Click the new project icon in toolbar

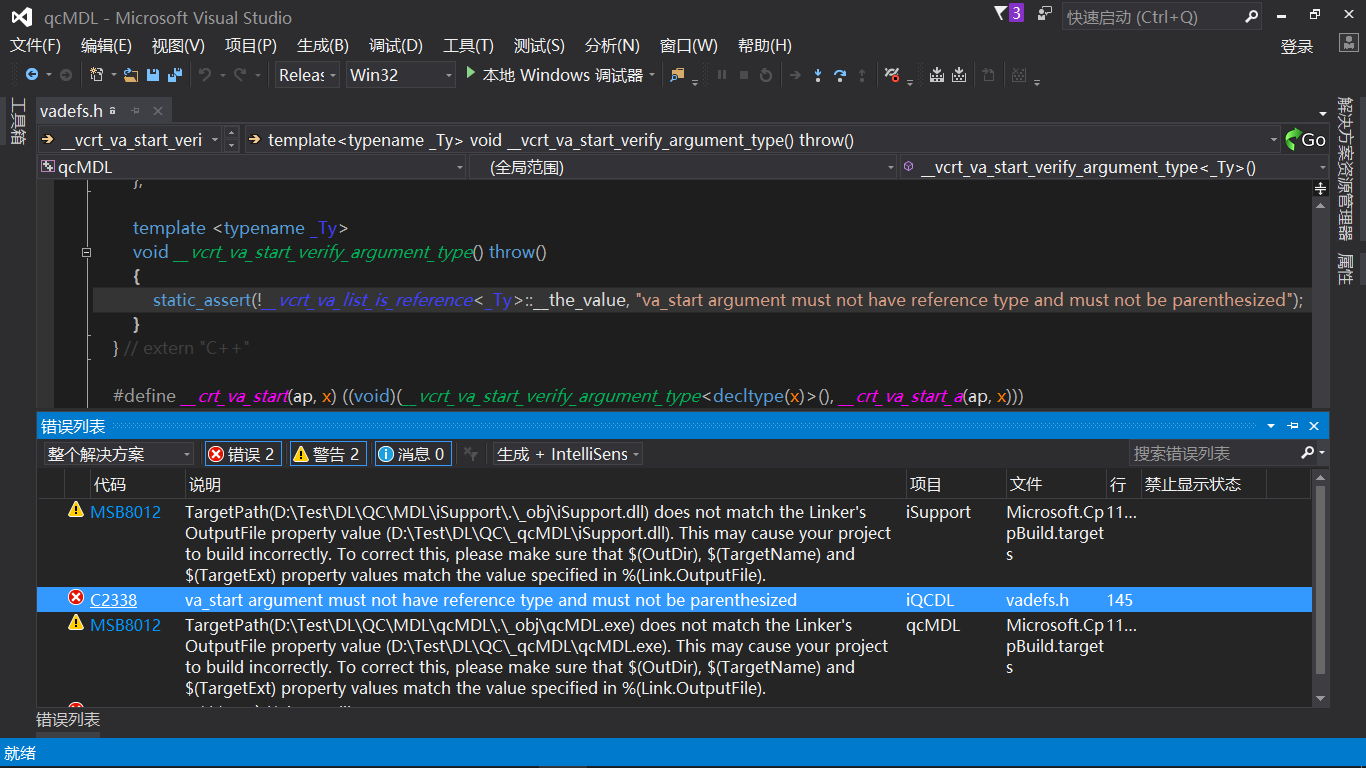coord(97,75)
